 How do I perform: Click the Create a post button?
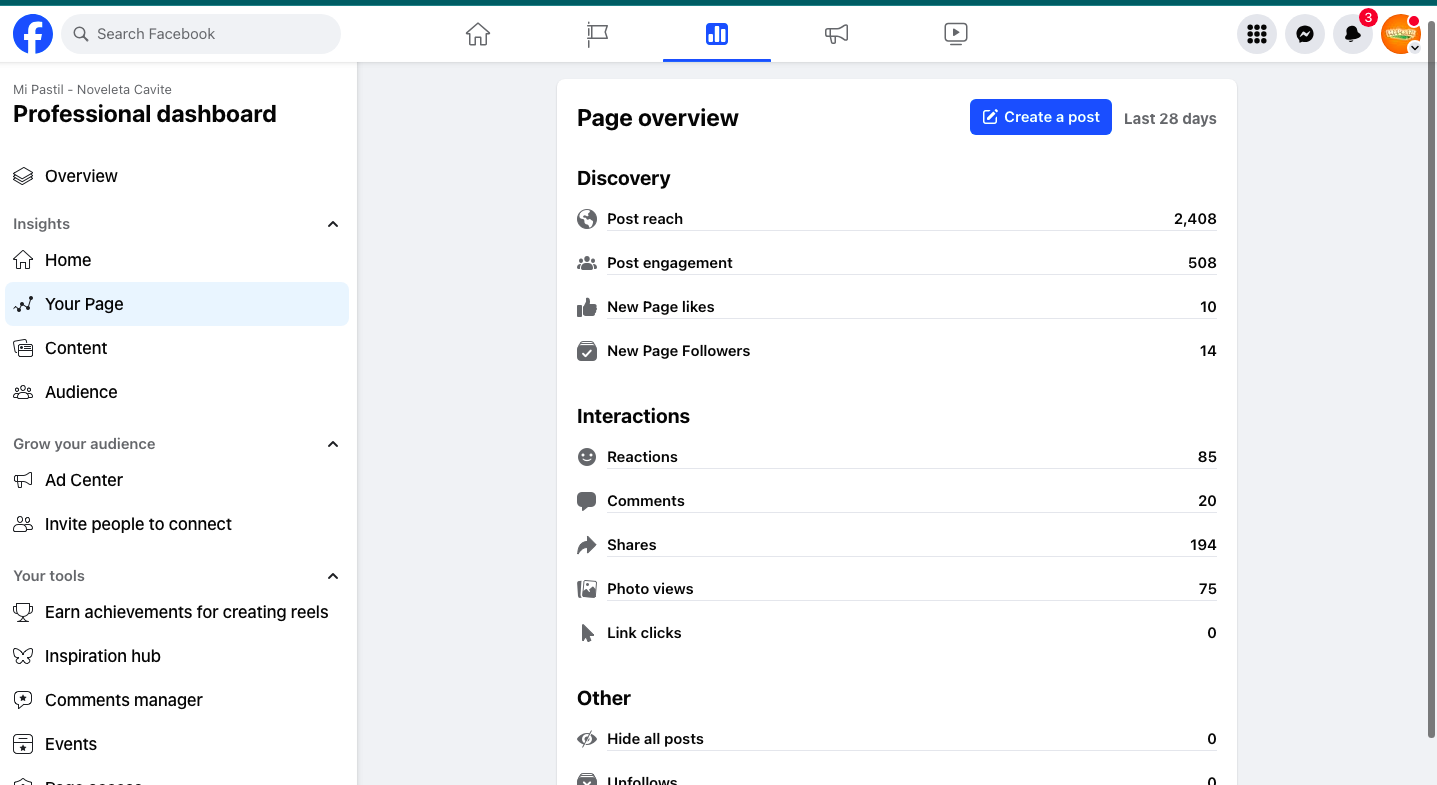point(1040,117)
